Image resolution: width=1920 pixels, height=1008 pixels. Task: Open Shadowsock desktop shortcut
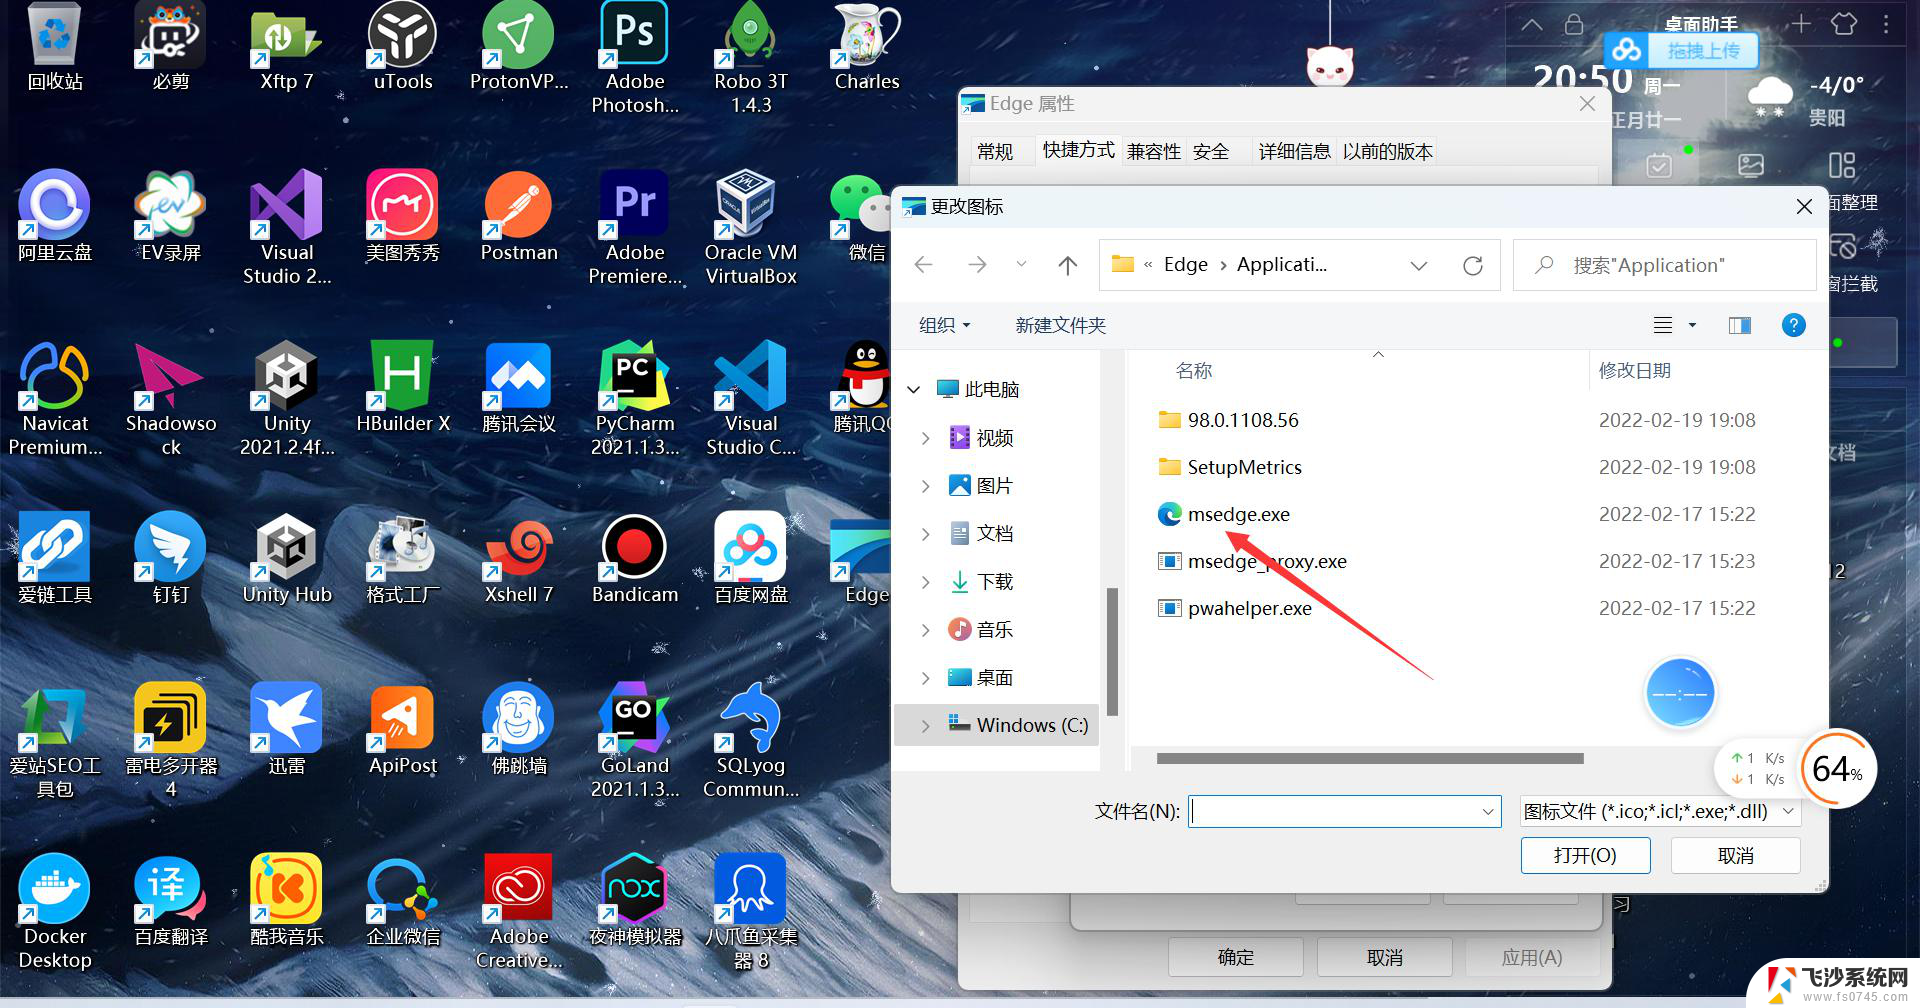171,400
